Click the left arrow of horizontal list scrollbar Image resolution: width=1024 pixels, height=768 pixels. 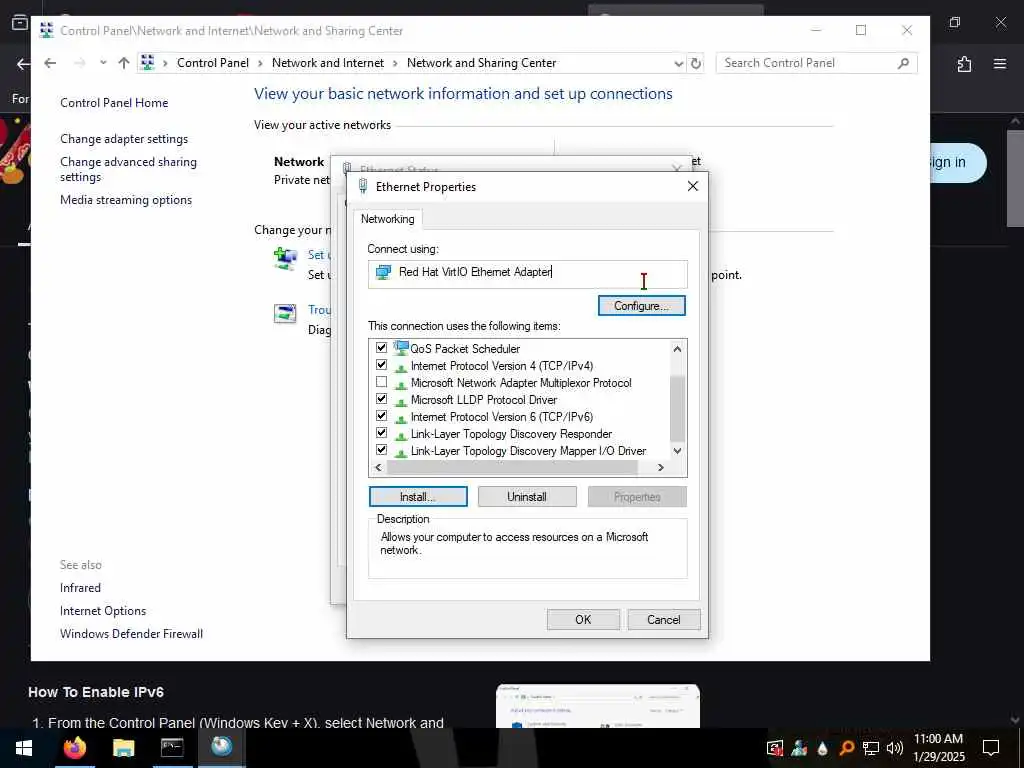(378, 468)
